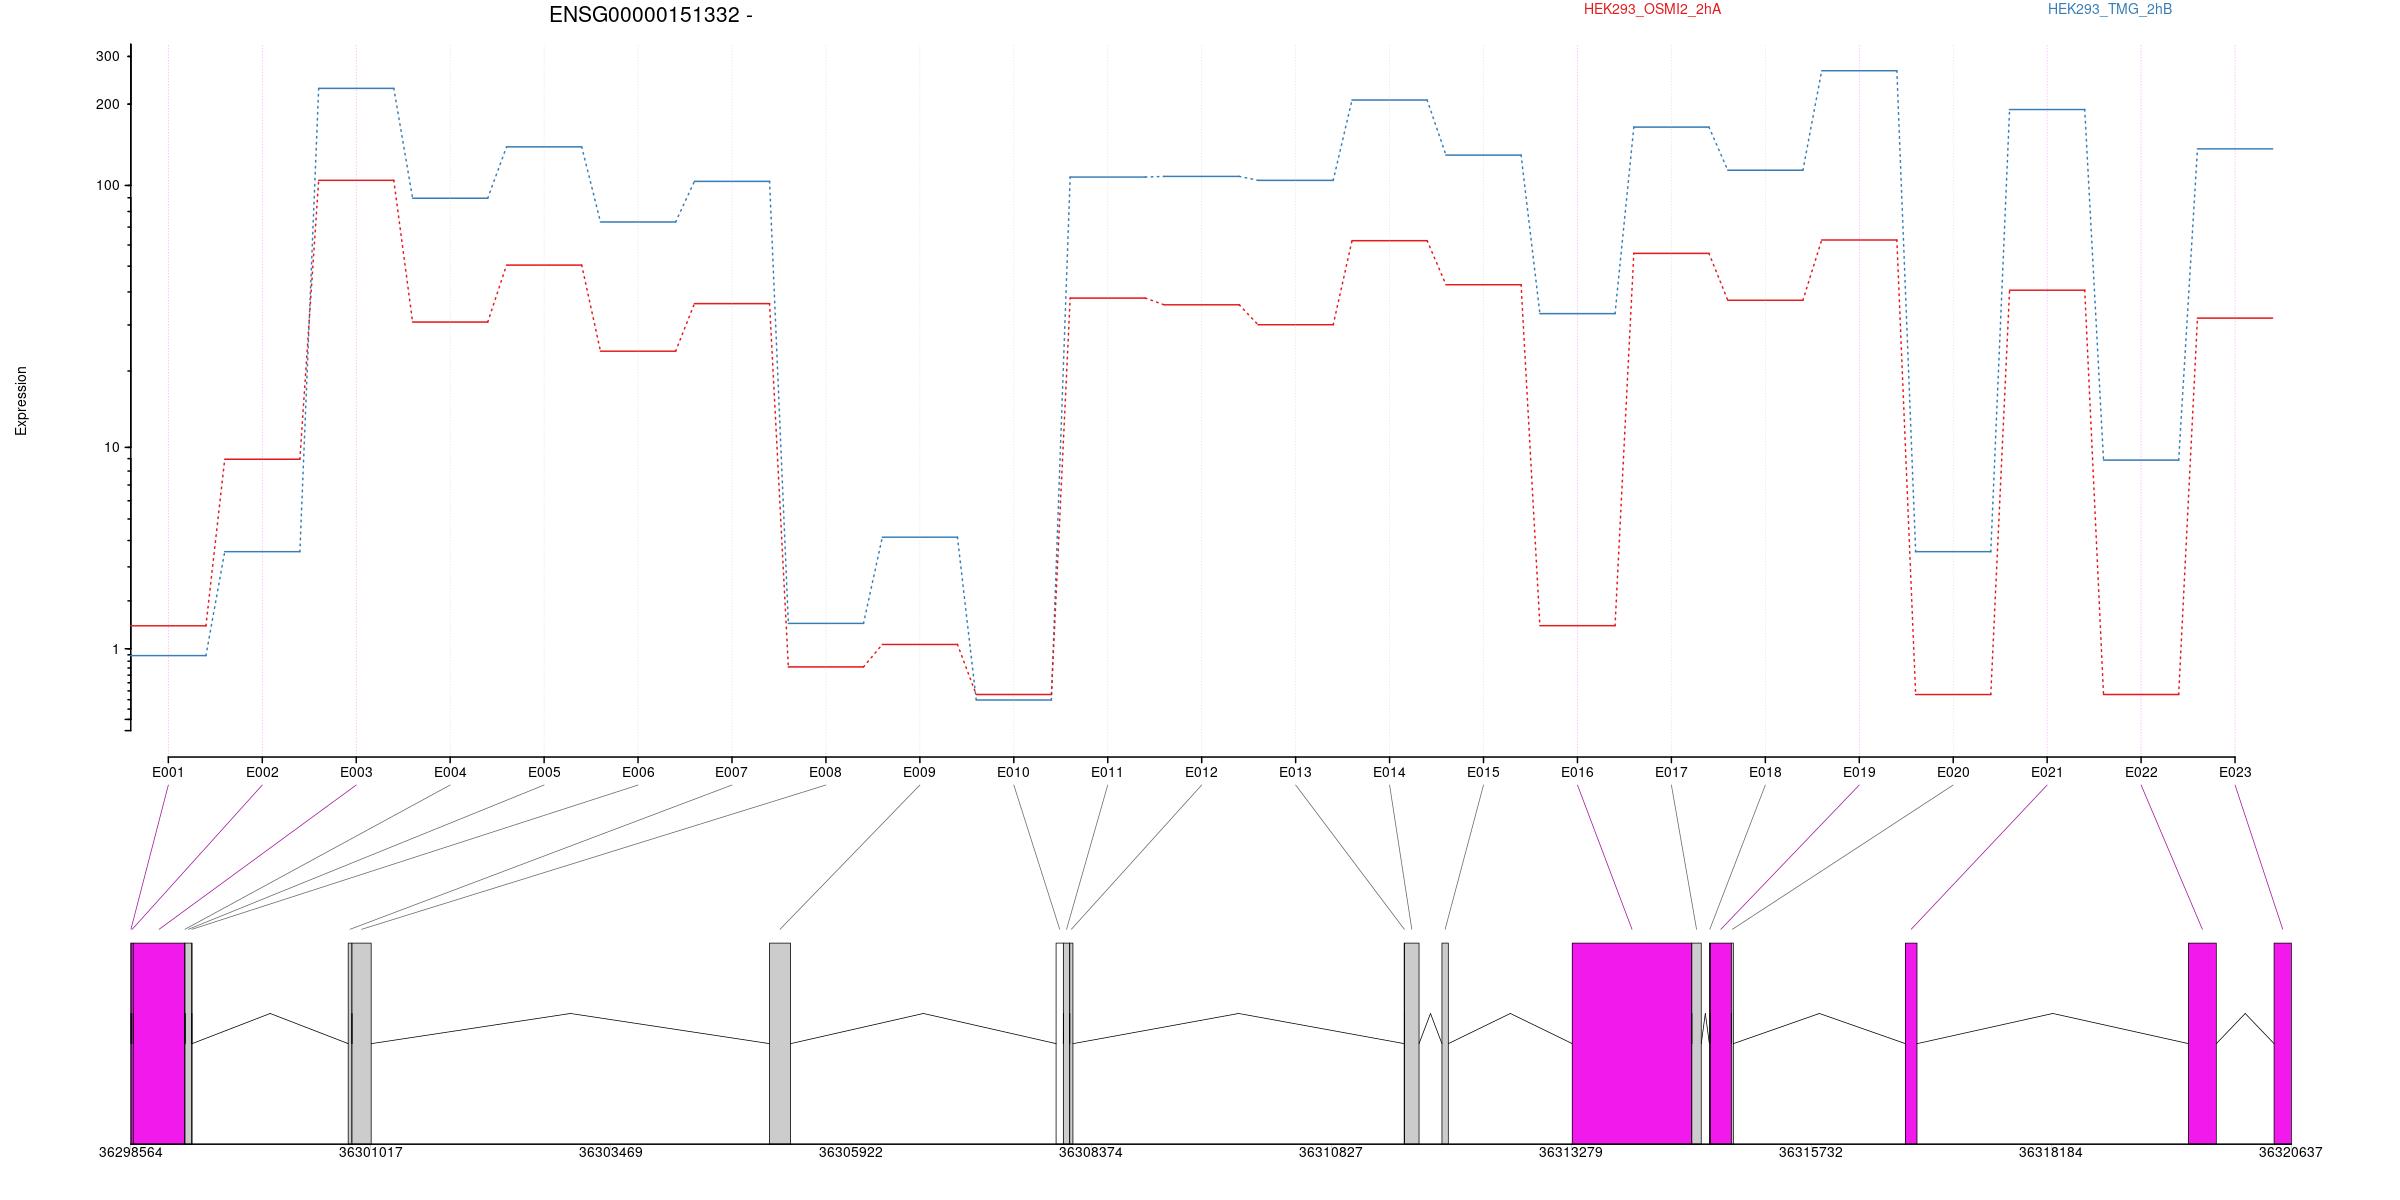
Task: Click genomic coordinate 36298564
Action: click(130, 1152)
